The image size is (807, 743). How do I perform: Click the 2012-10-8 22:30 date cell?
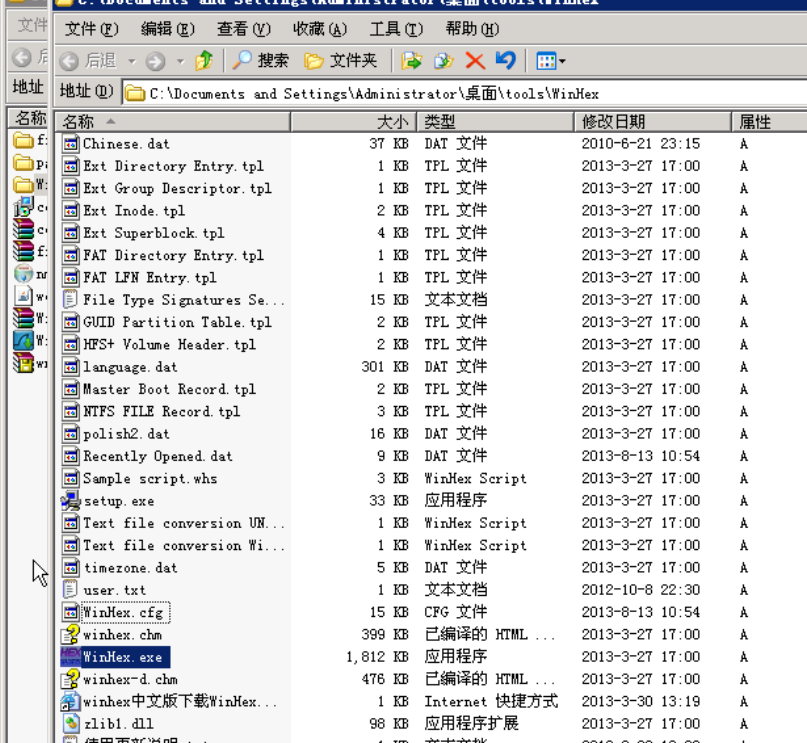(x=641, y=590)
